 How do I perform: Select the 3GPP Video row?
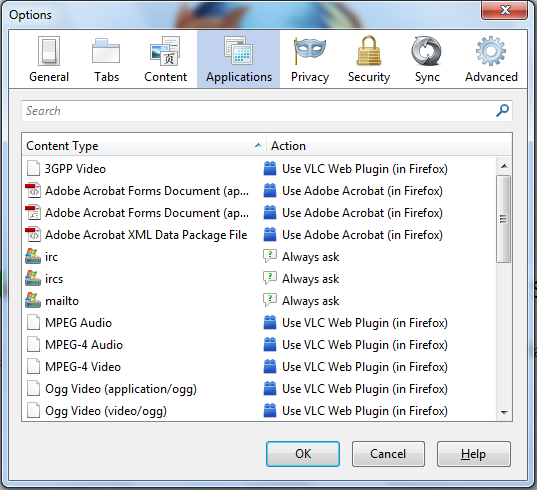click(x=259, y=169)
